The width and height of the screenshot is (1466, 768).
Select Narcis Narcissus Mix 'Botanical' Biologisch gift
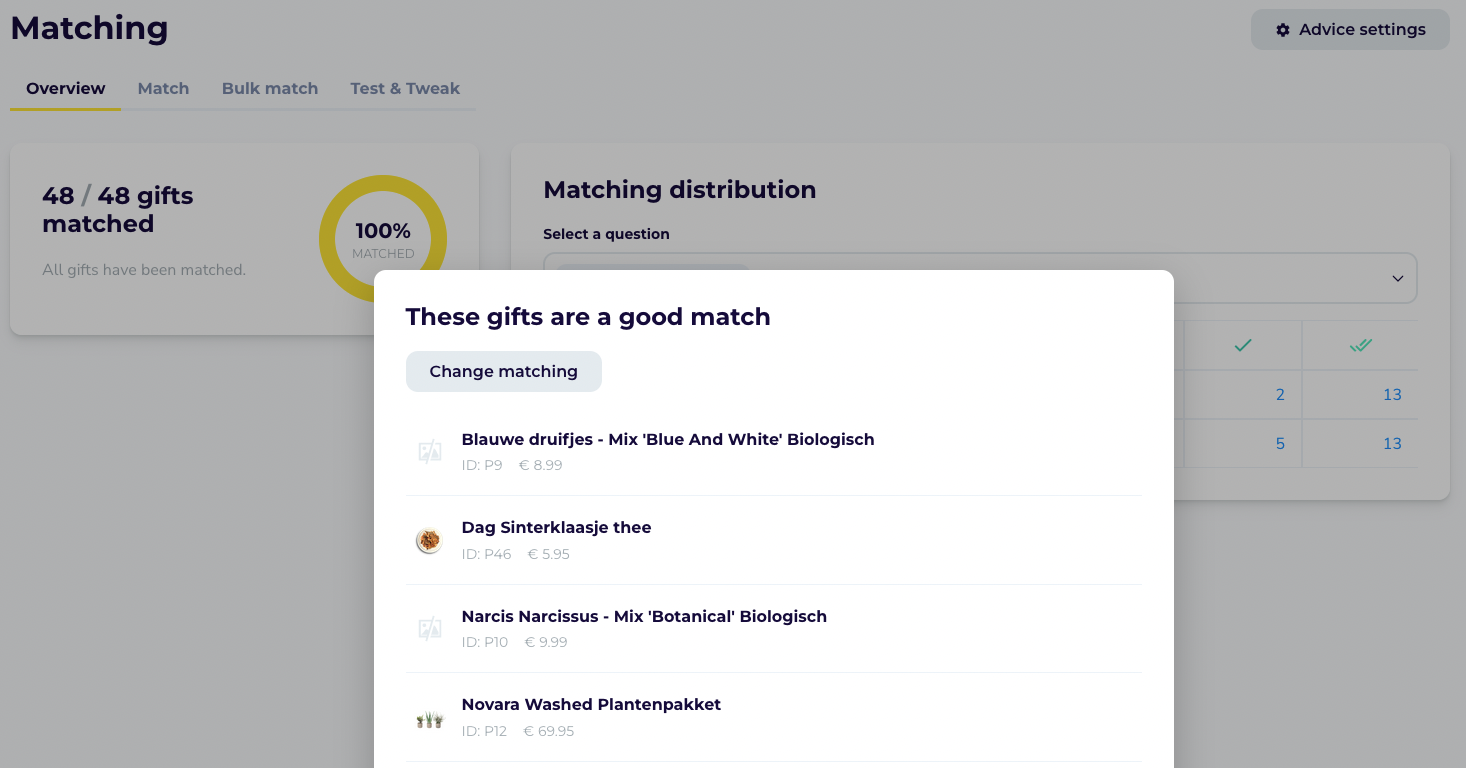point(773,629)
